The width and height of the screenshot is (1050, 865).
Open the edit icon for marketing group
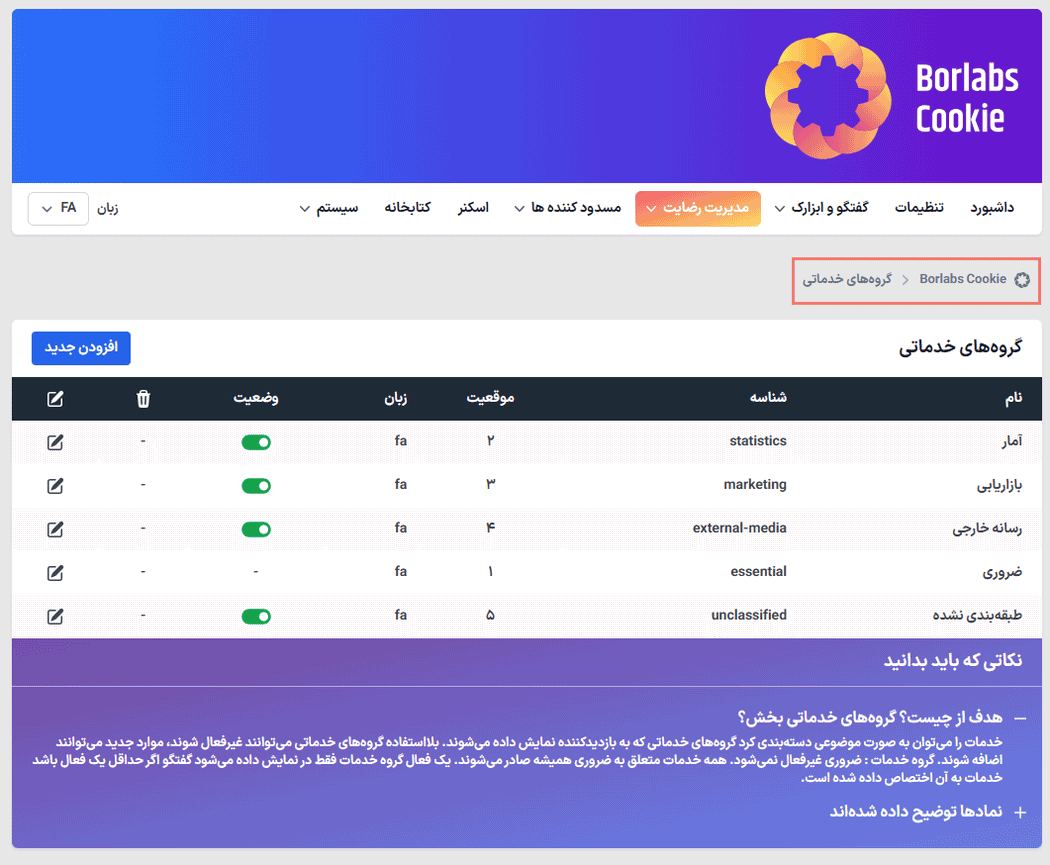pos(55,485)
